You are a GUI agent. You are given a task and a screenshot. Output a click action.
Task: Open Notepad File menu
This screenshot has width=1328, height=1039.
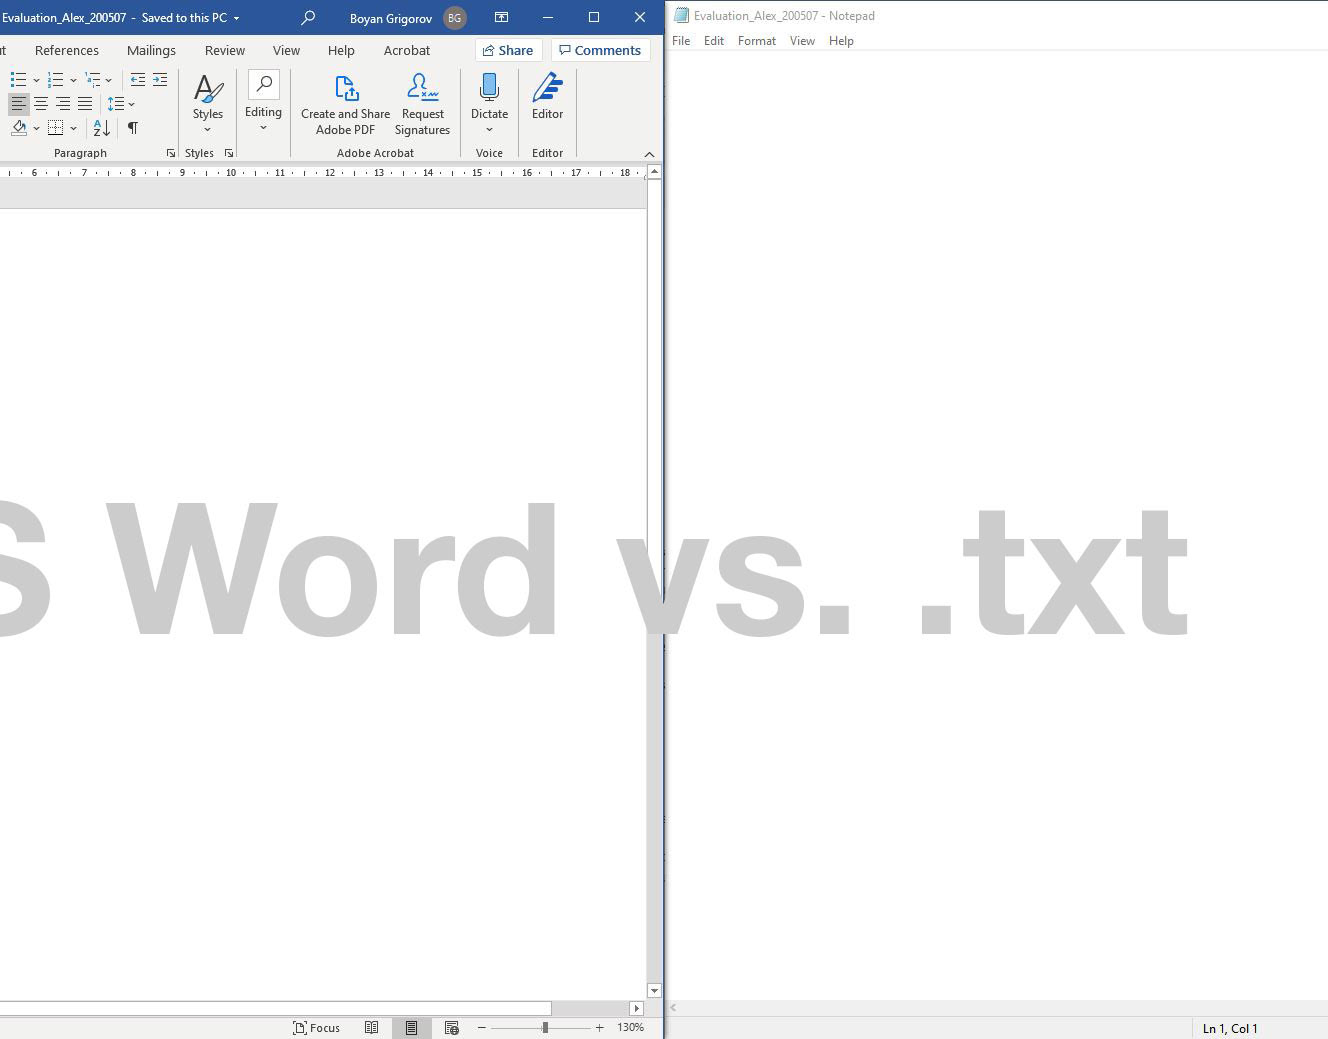click(681, 41)
